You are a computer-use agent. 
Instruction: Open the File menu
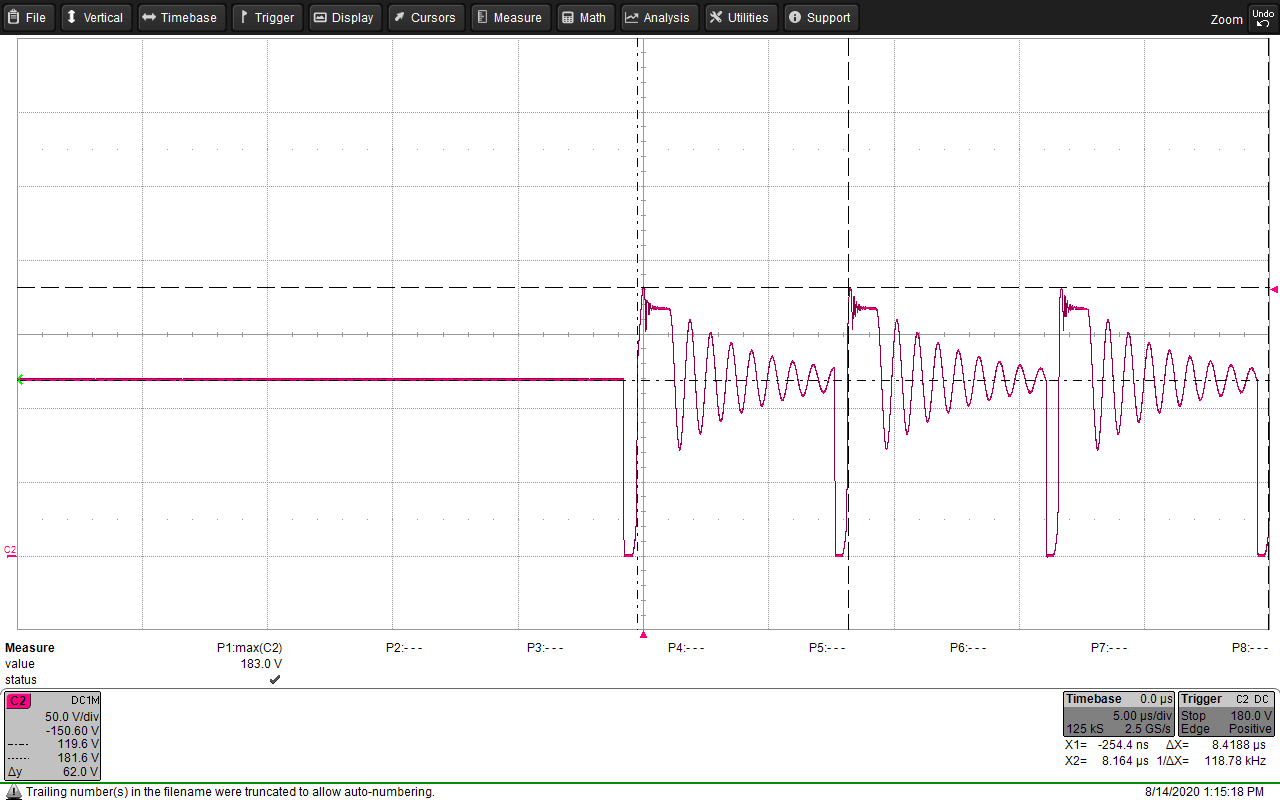28,17
